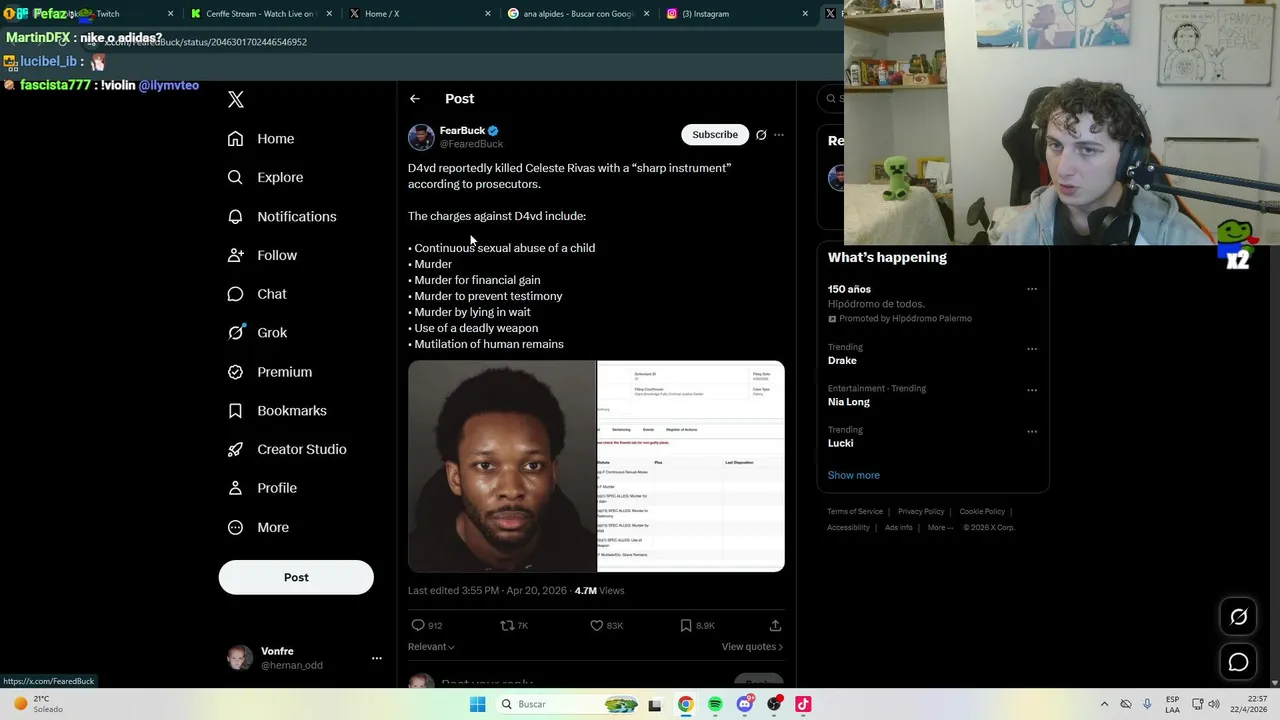
Task: Subscribe to FearBuck
Action: [715, 134]
